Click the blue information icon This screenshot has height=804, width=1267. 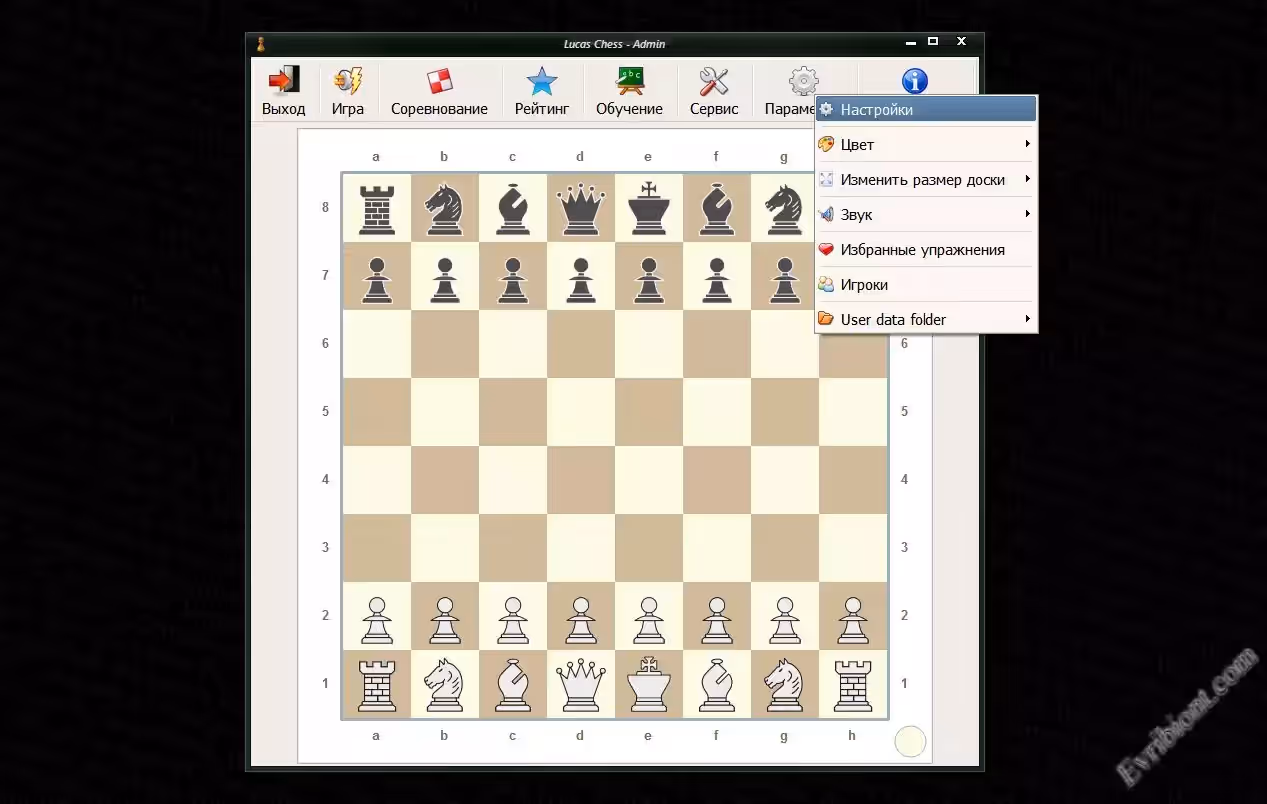click(x=914, y=81)
